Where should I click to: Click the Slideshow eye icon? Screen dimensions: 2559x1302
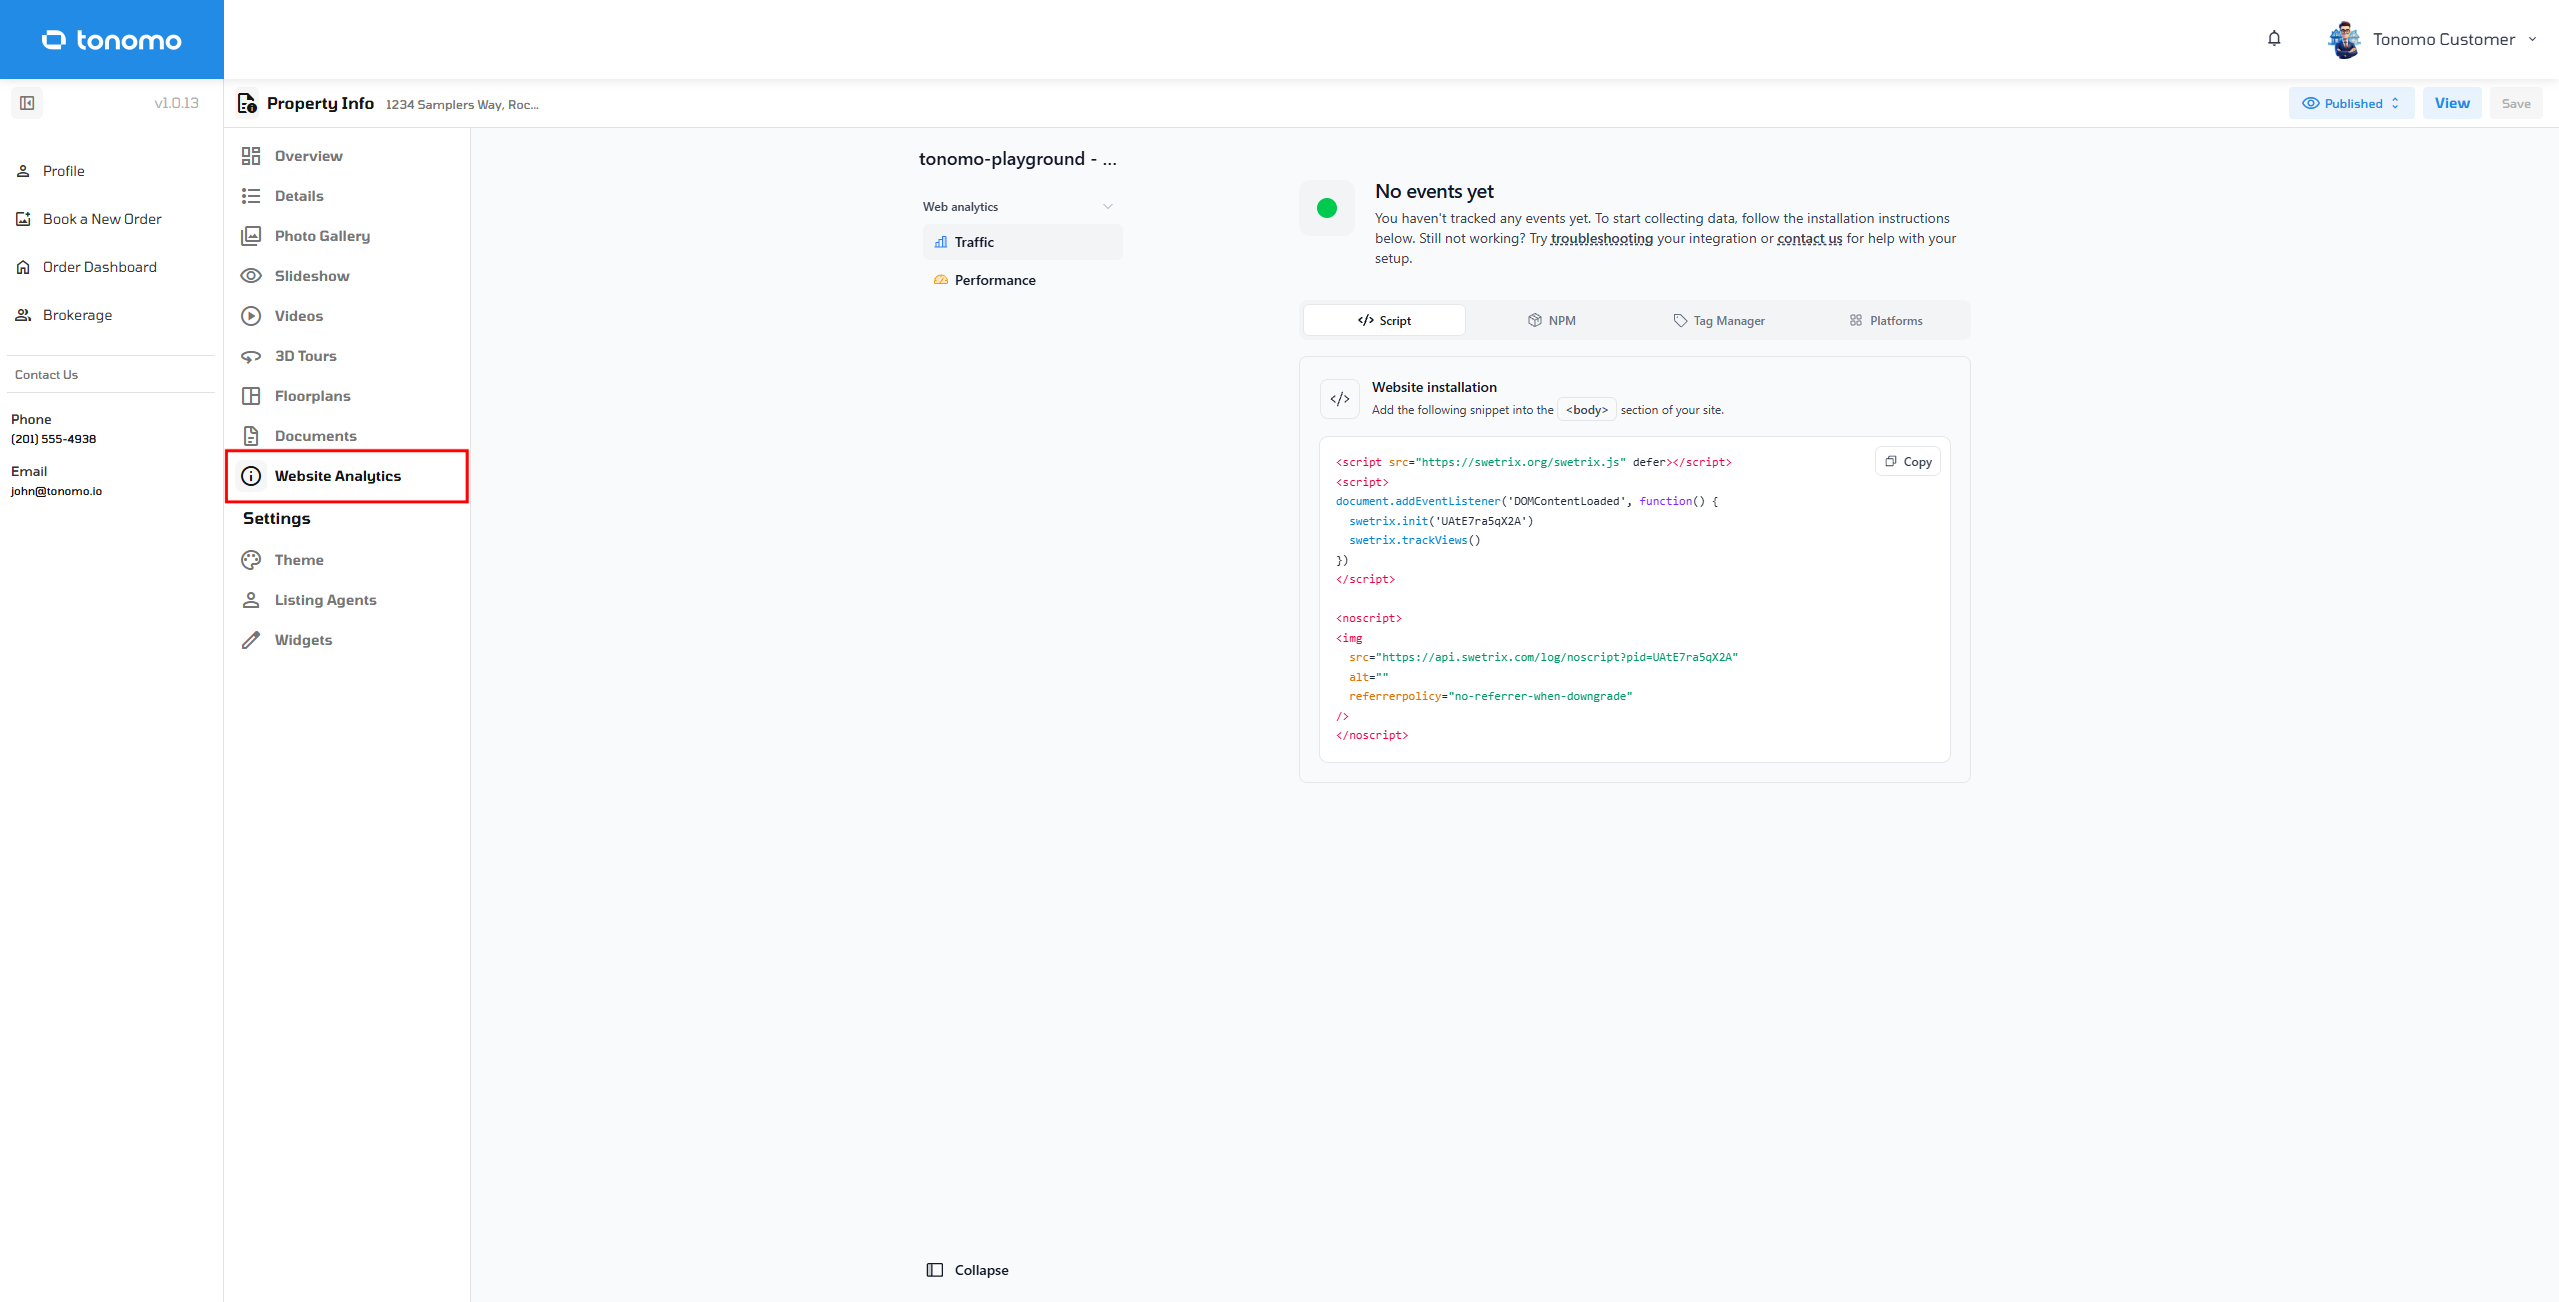(x=251, y=276)
